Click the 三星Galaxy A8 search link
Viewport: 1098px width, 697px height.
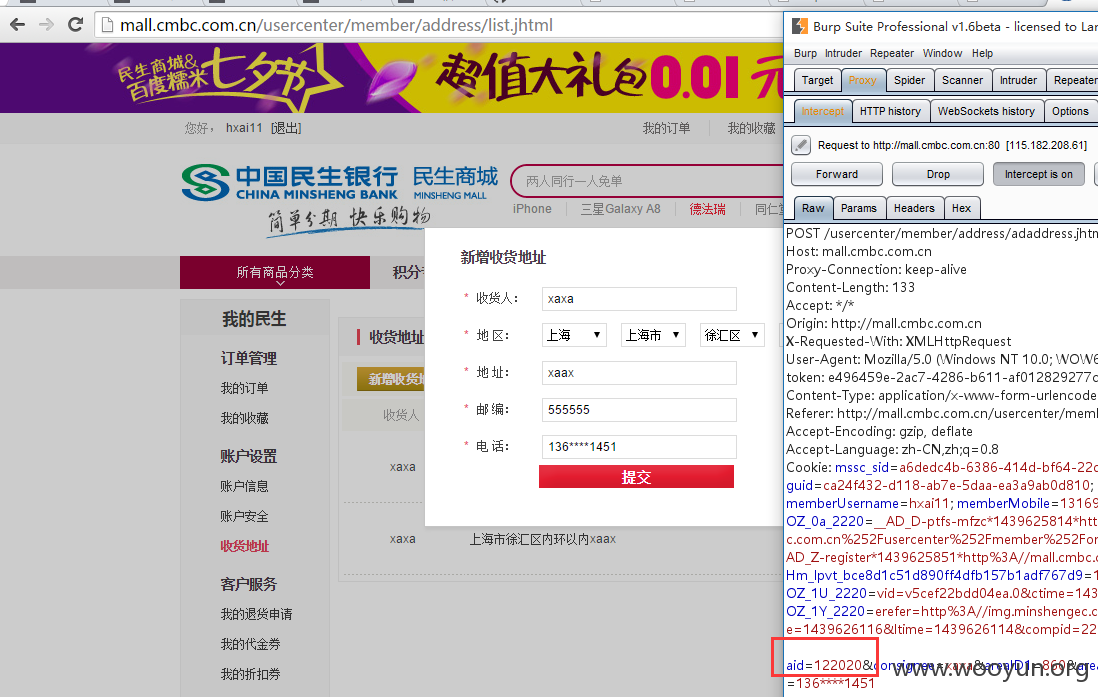(620, 209)
